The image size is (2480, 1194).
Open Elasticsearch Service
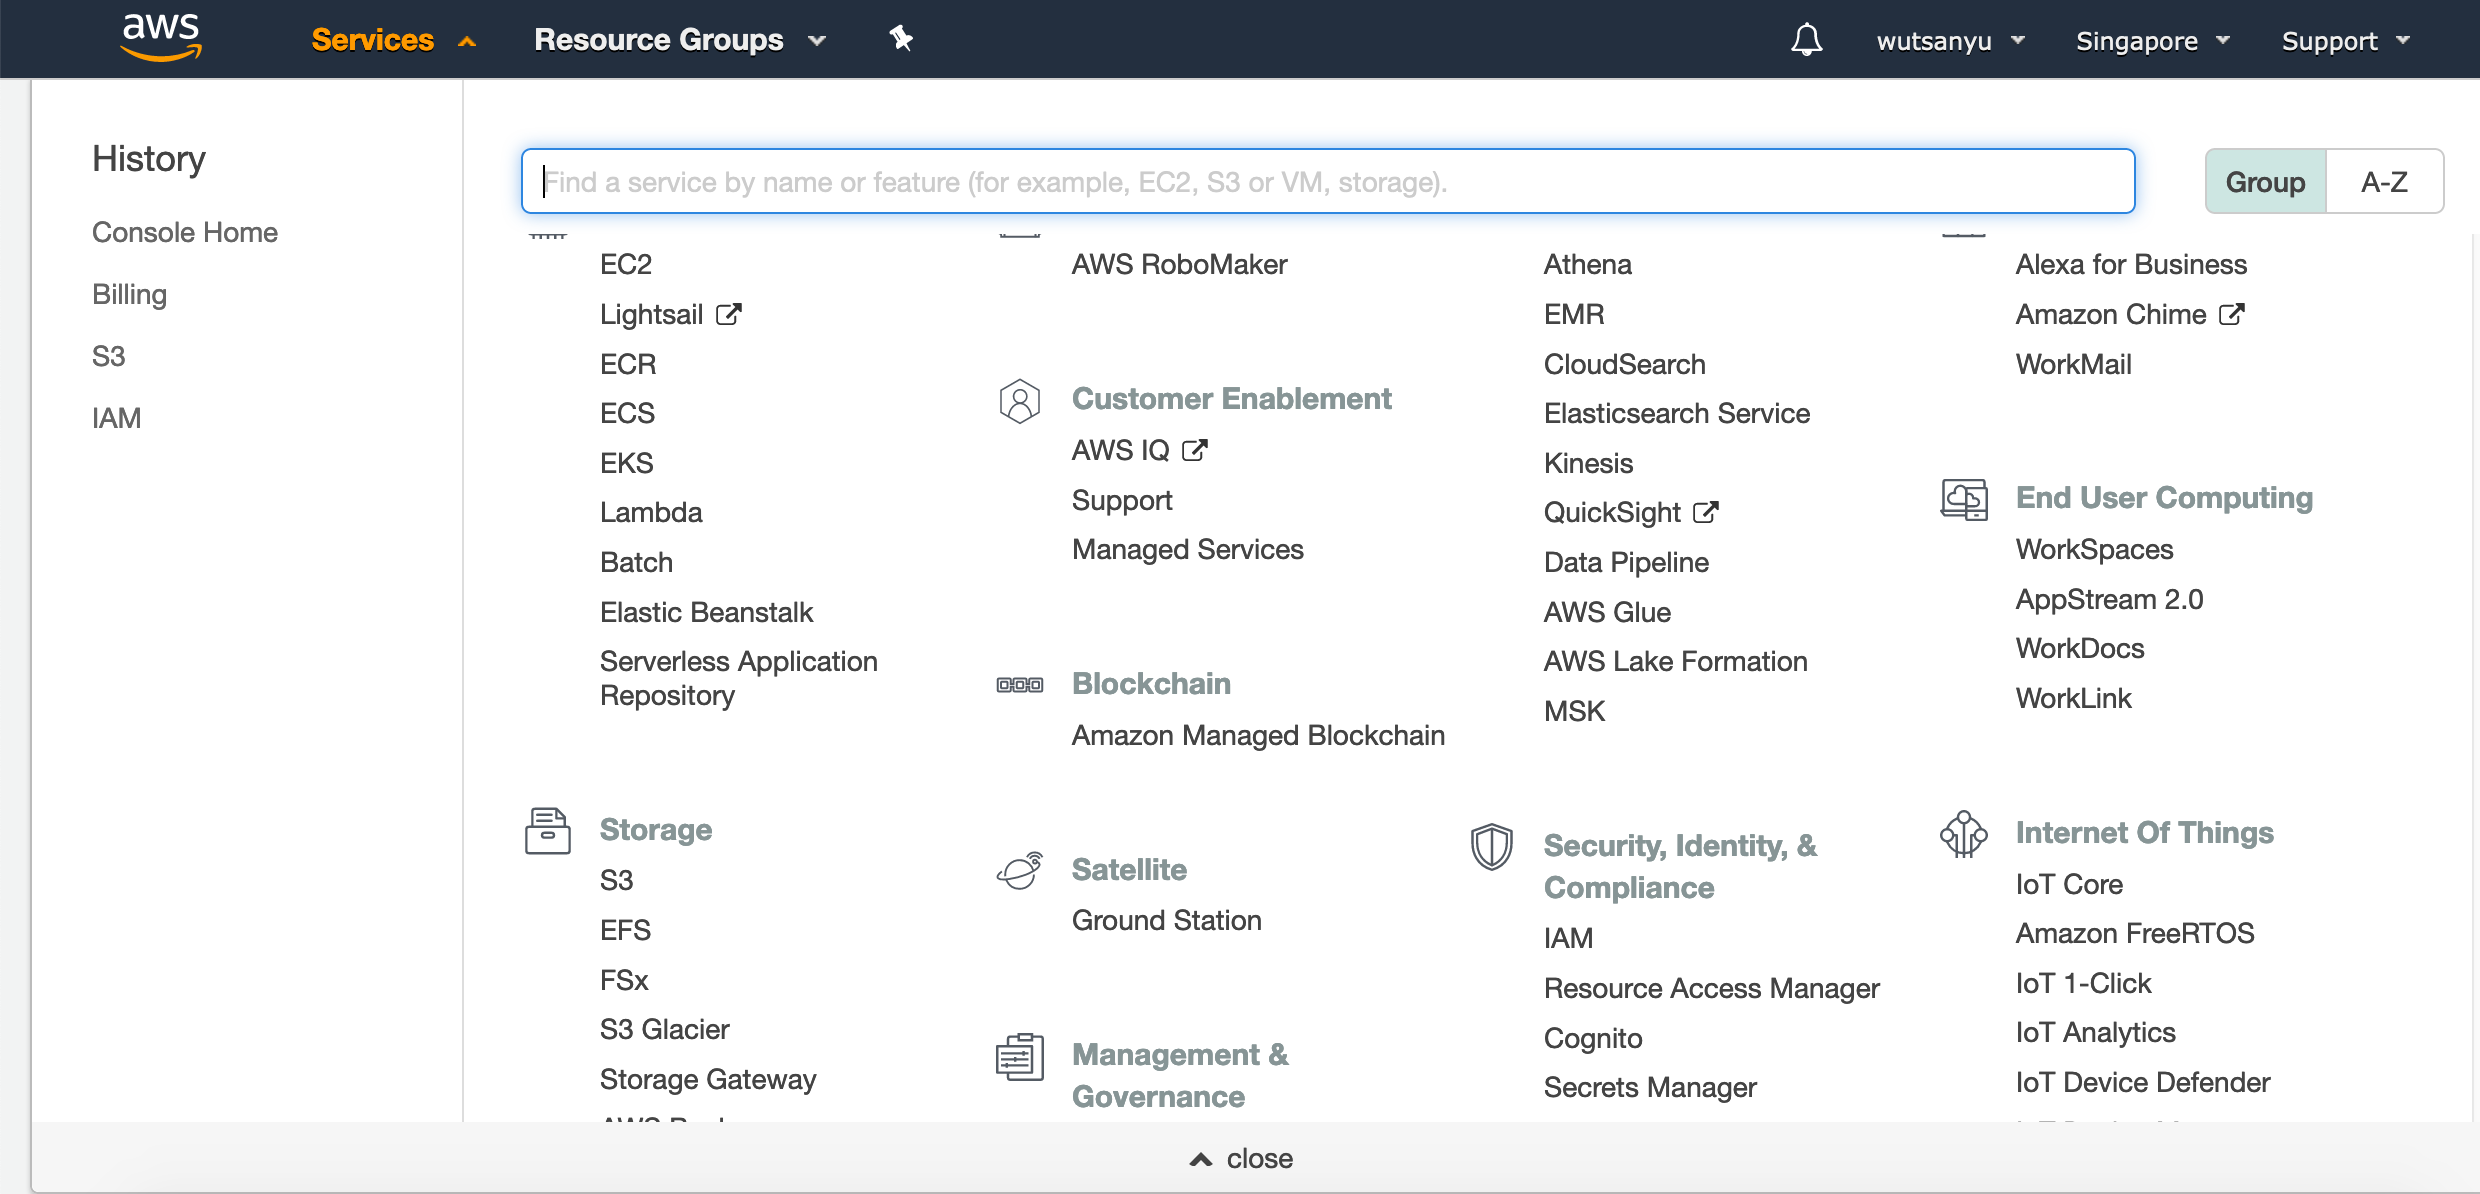[1677, 413]
